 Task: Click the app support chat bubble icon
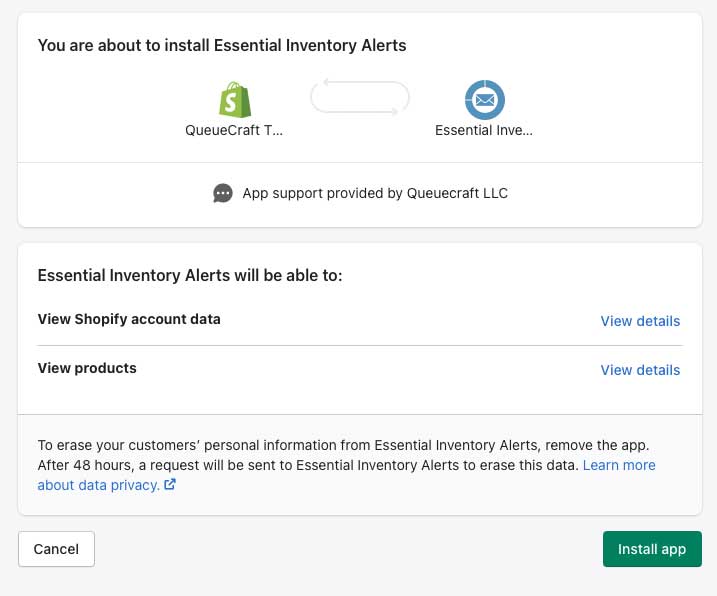pyautogui.click(x=223, y=193)
